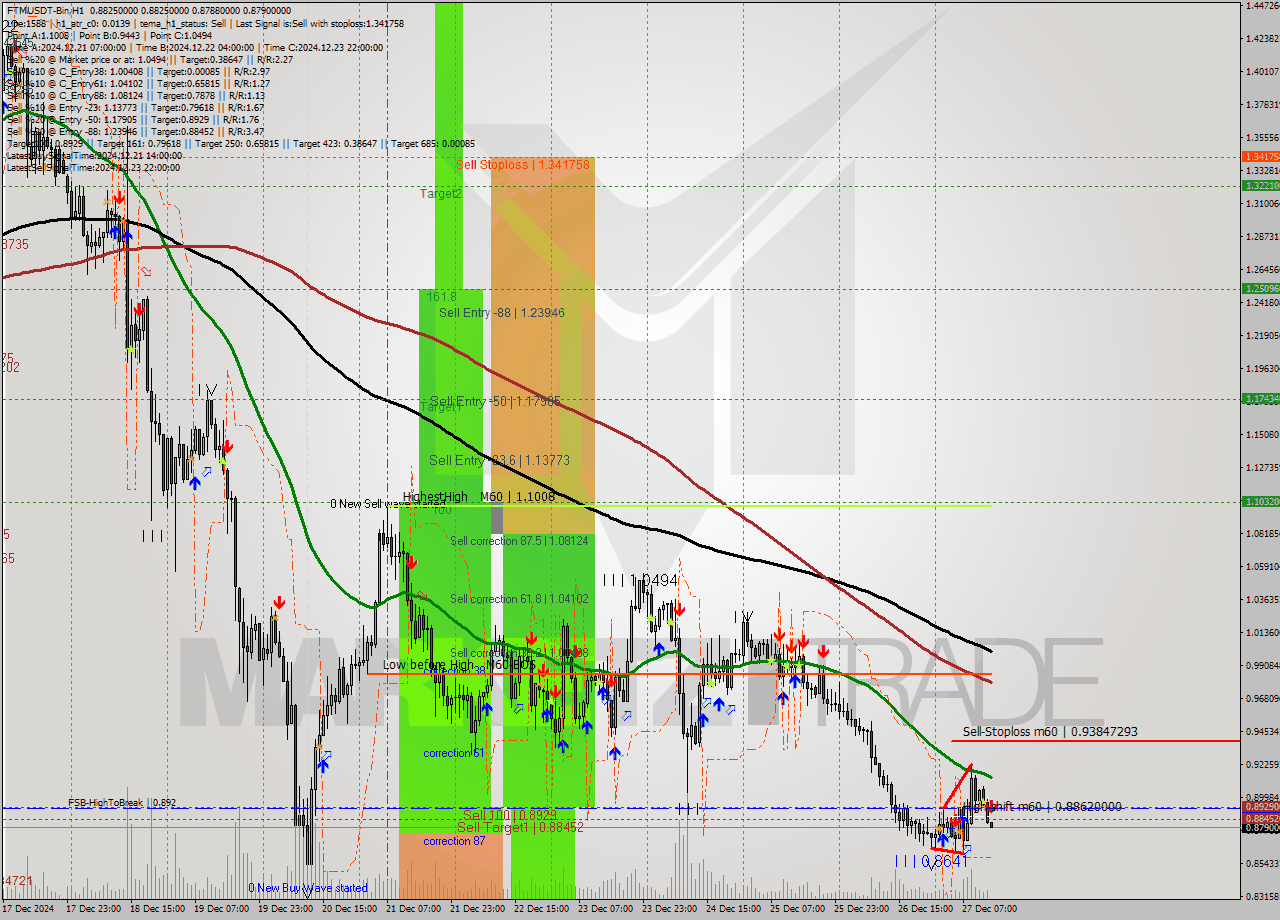The image size is (1280, 920).
Task: Click the green 1.10320 price tag on axis
Action: click(x=1260, y=501)
